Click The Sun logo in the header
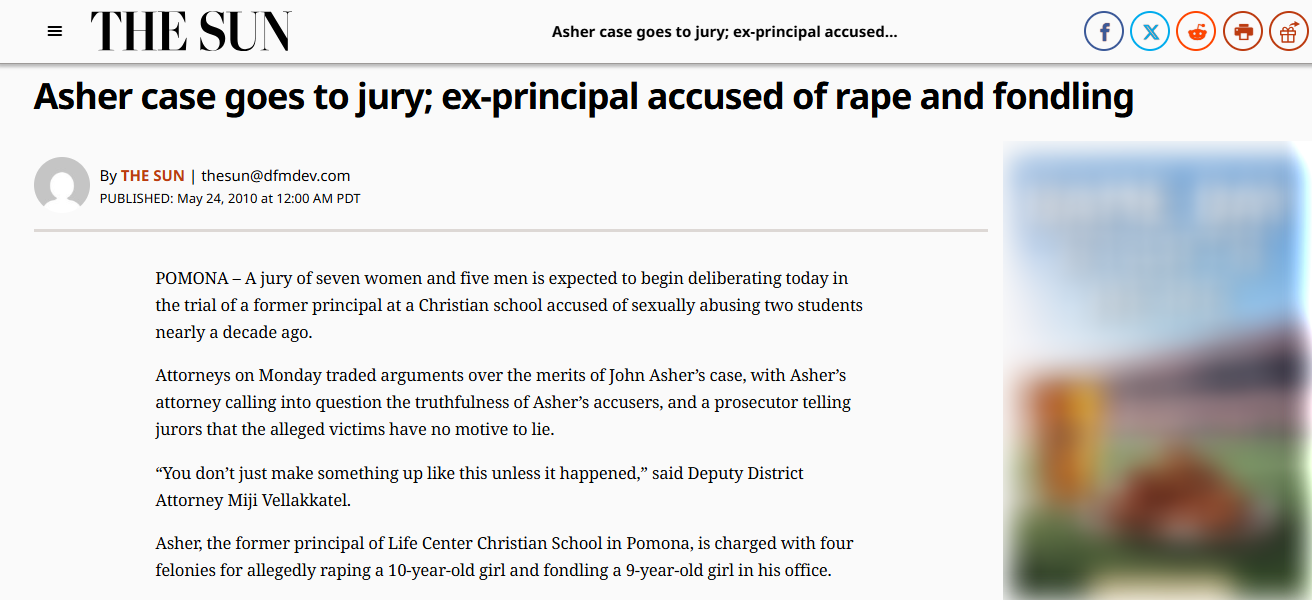The height and width of the screenshot is (600, 1312). click(x=191, y=32)
